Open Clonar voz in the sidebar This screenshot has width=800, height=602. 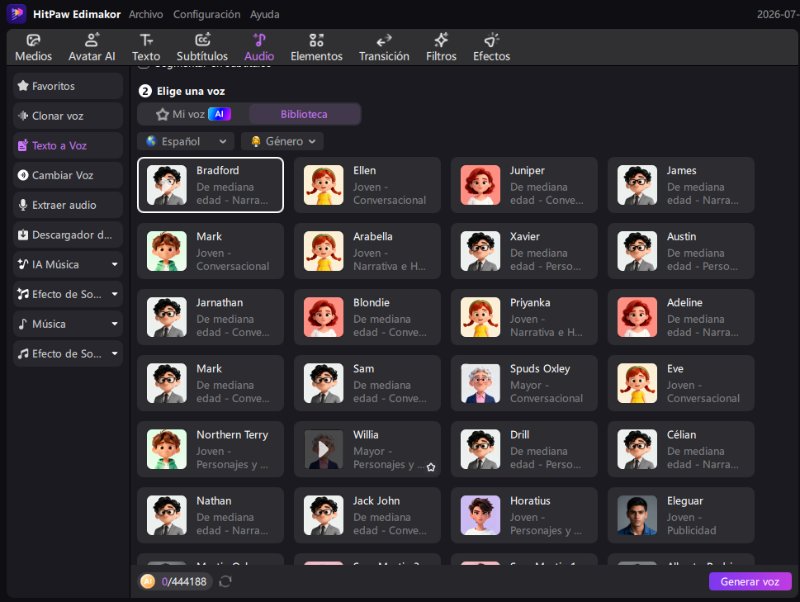pyautogui.click(x=68, y=116)
